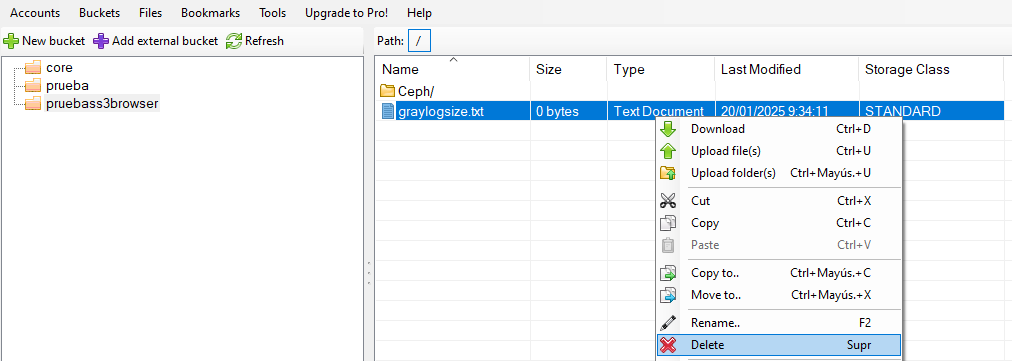Viewport: 1012px width, 361px height.
Task: Select the pruebass3browser bucket
Action: click(x=102, y=103)
